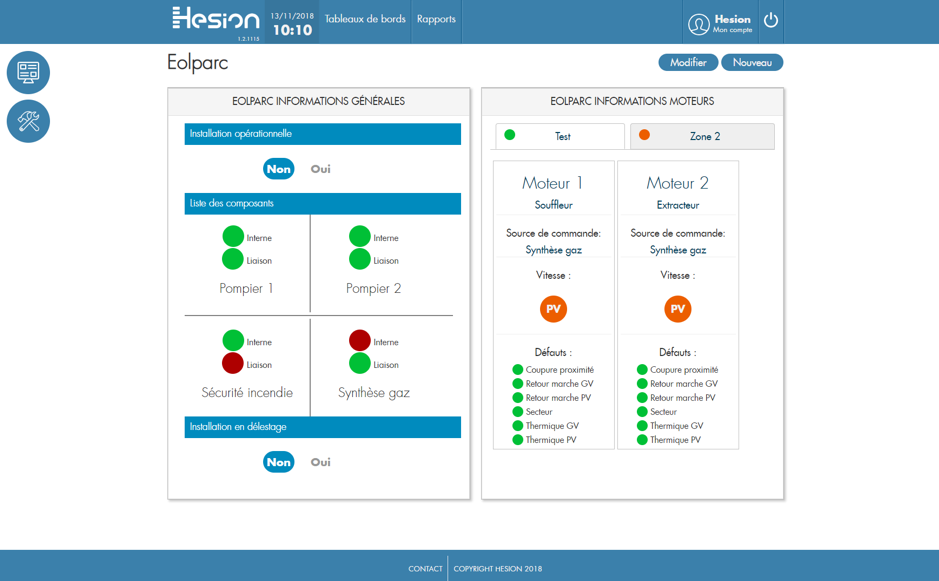
Task: Open the Rapports menu
Action: coord(436,19)
